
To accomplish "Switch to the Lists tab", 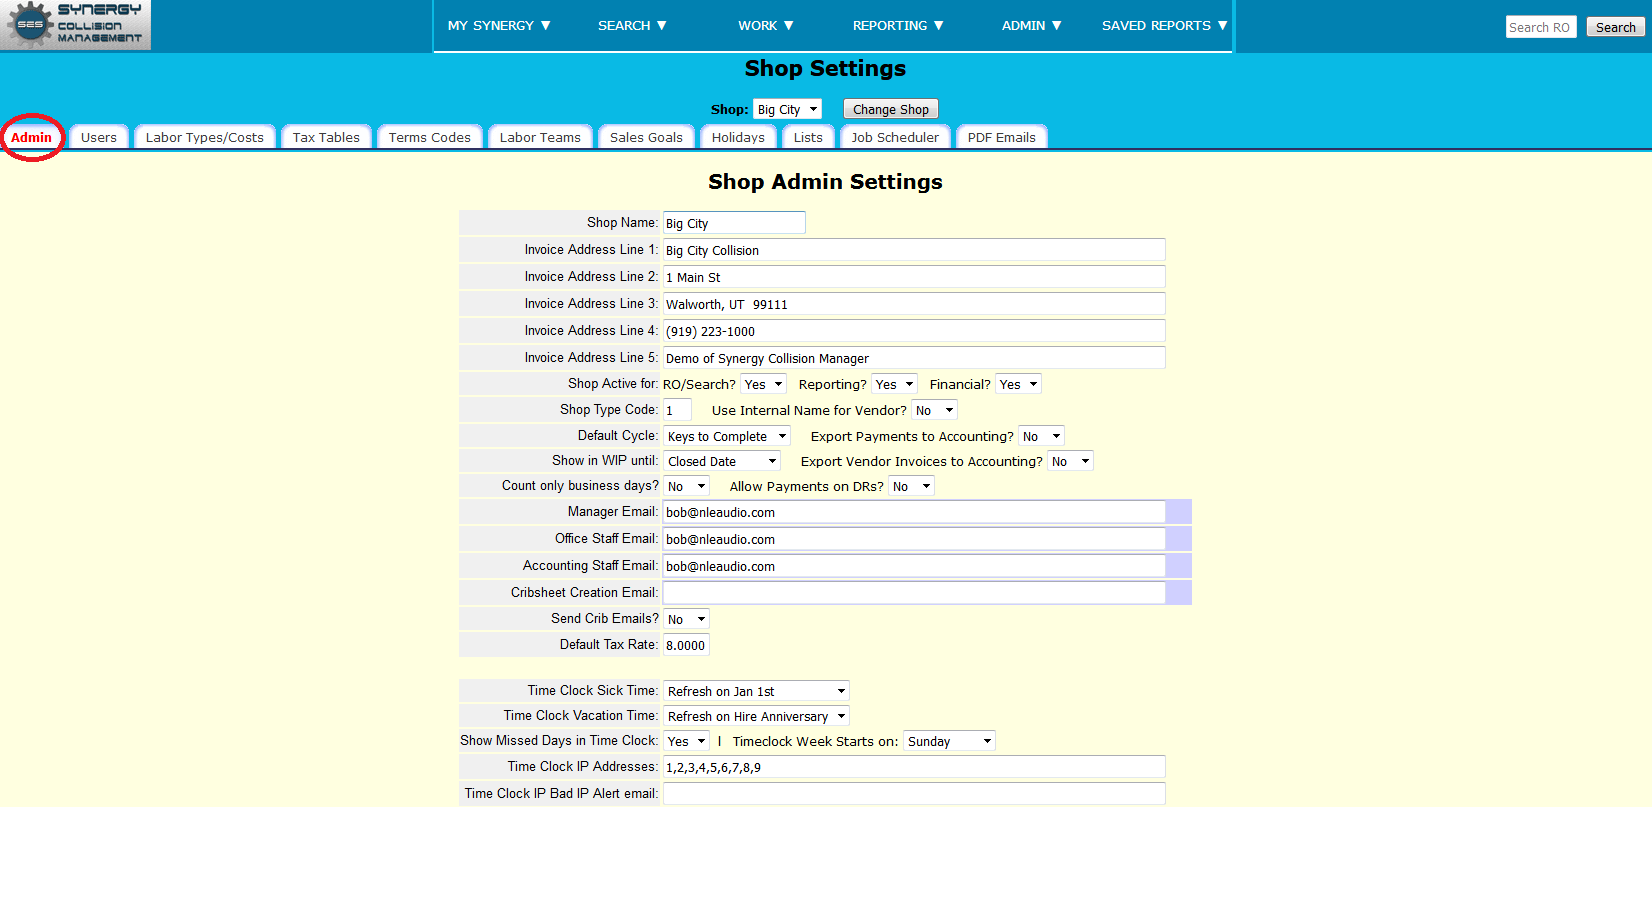I will 808,137.
